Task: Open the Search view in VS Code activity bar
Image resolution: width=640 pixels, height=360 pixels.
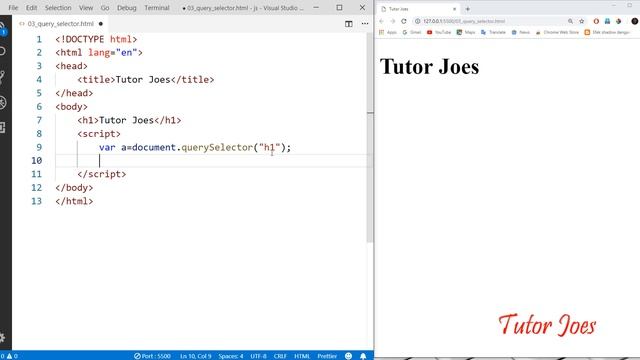Action: (x=3, y=51)
